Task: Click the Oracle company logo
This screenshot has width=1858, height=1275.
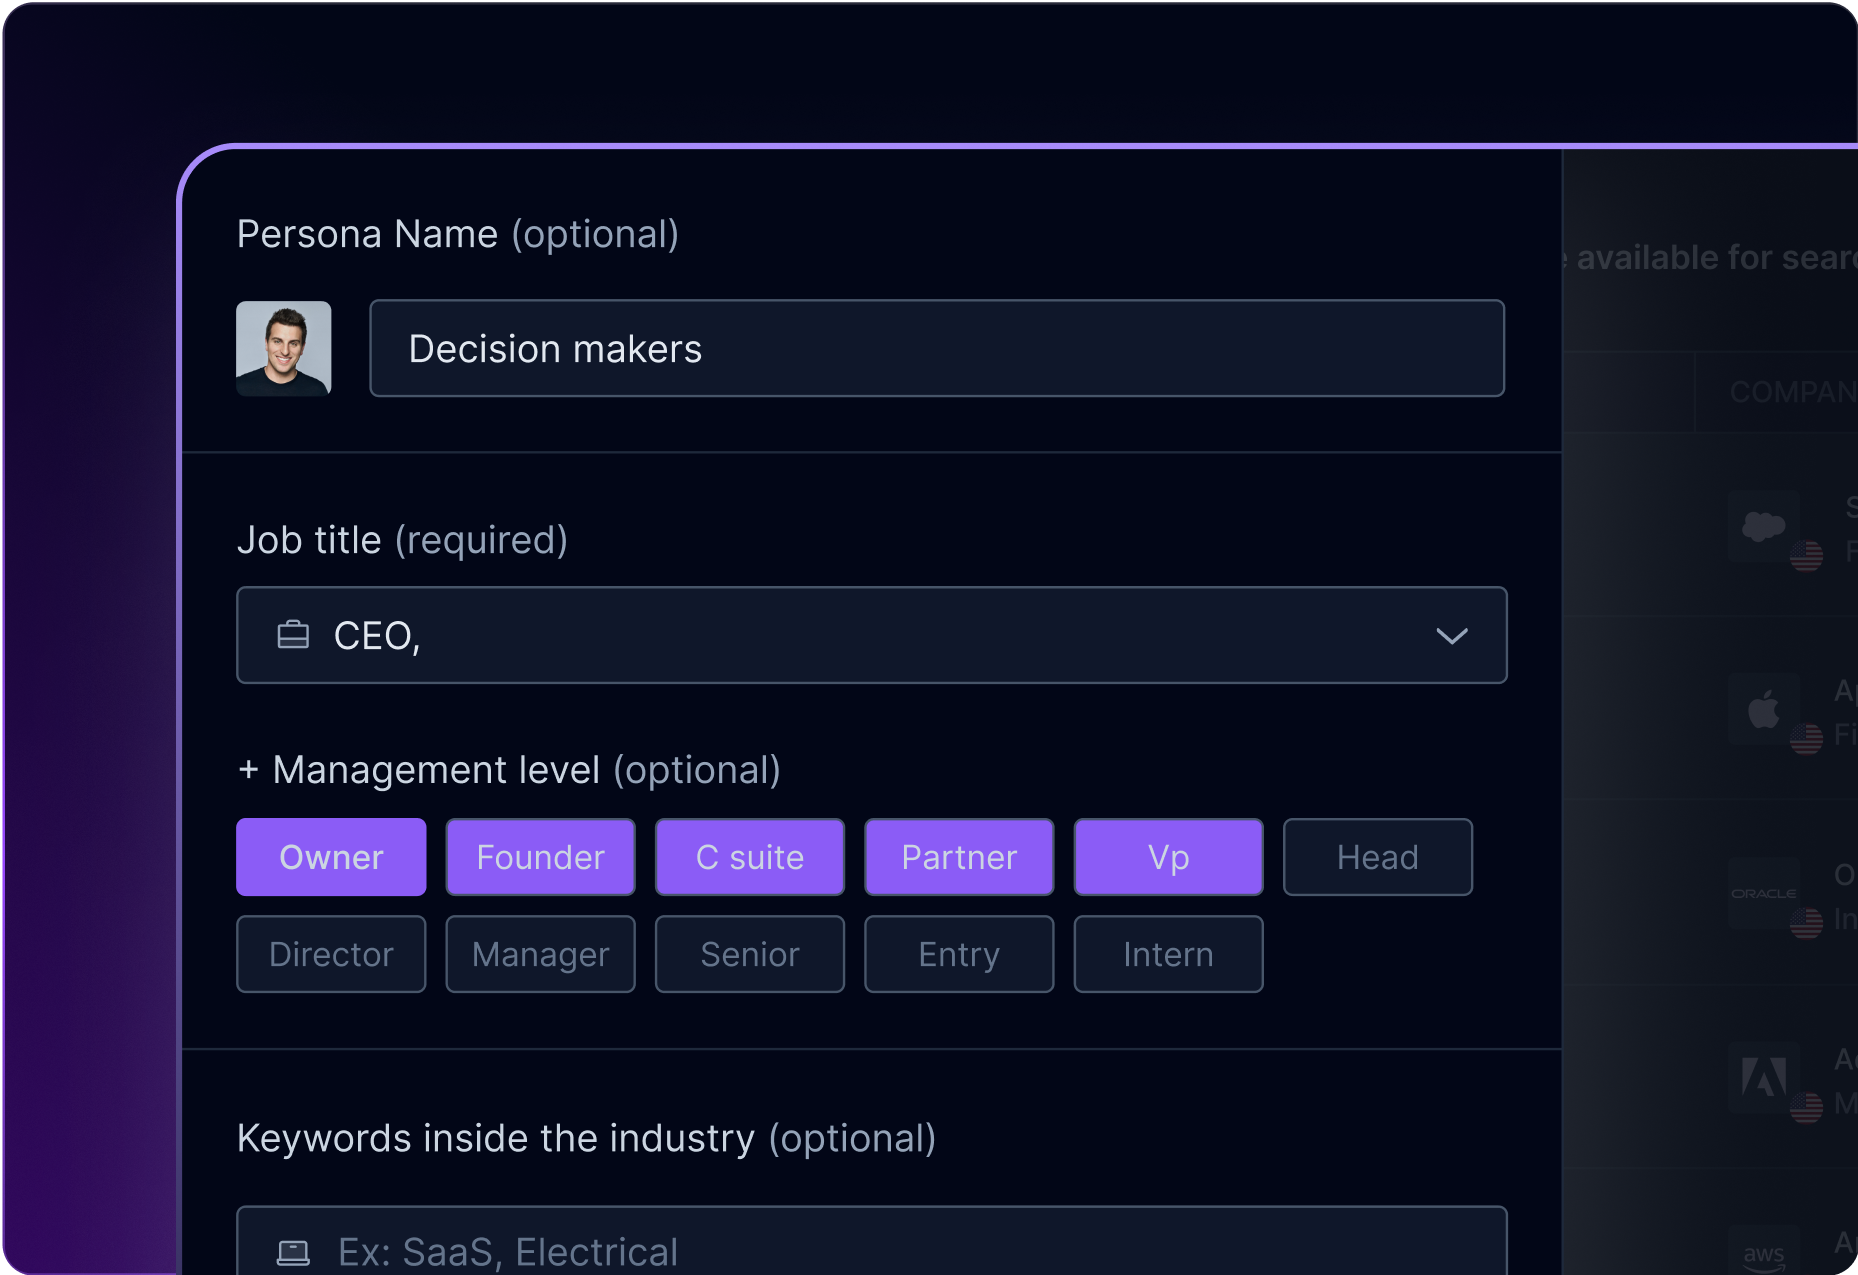Action: [x=1763, y=893]
